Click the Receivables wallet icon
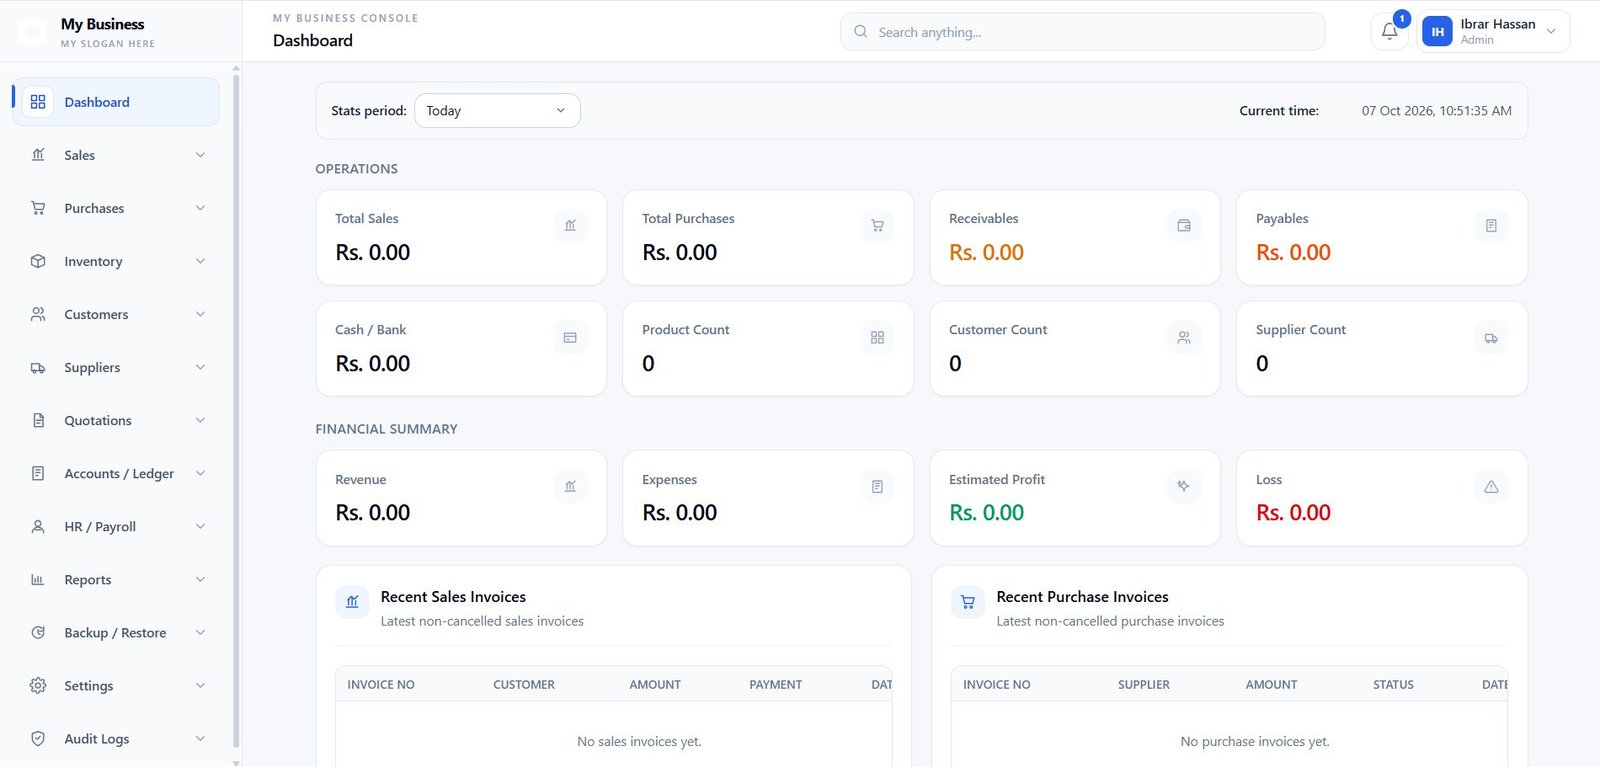1600x767 pixels. (1184, 226)
